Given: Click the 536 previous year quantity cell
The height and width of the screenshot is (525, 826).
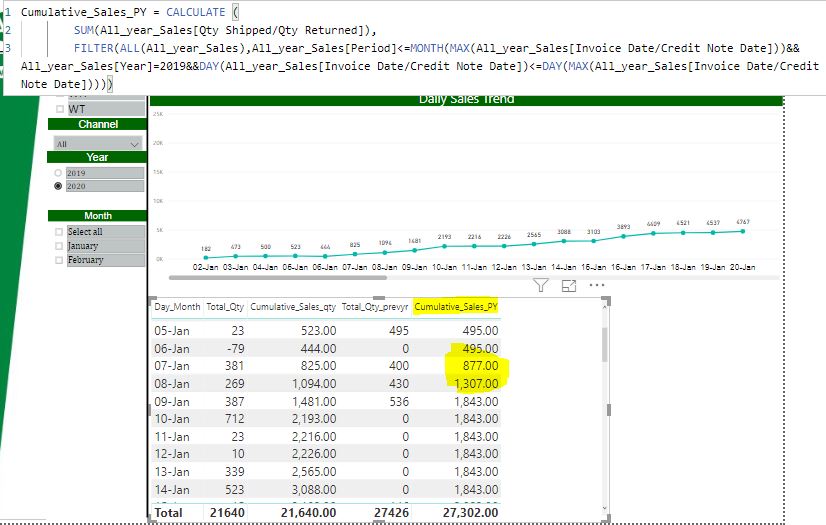Looking at the screenshot, I should tap(399, 401).
